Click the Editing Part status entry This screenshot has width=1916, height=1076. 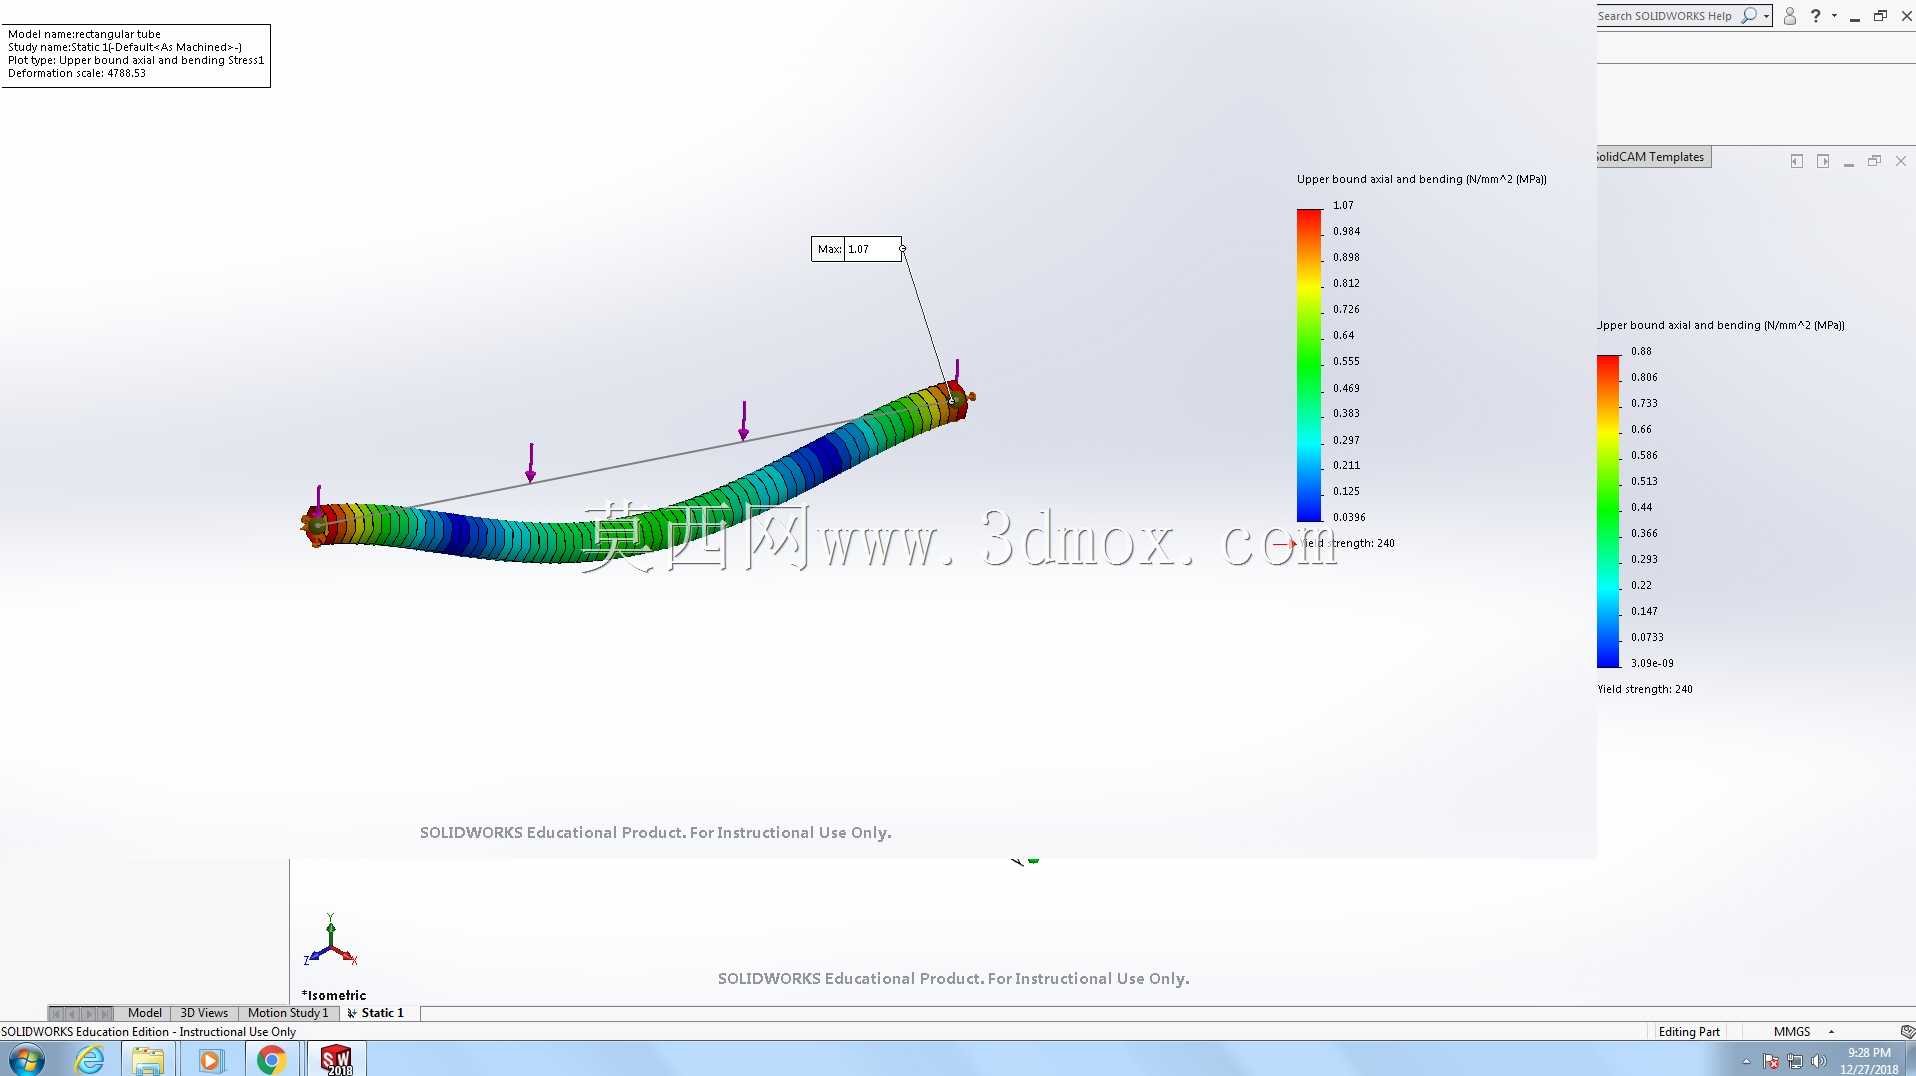pos(1689,1032)
